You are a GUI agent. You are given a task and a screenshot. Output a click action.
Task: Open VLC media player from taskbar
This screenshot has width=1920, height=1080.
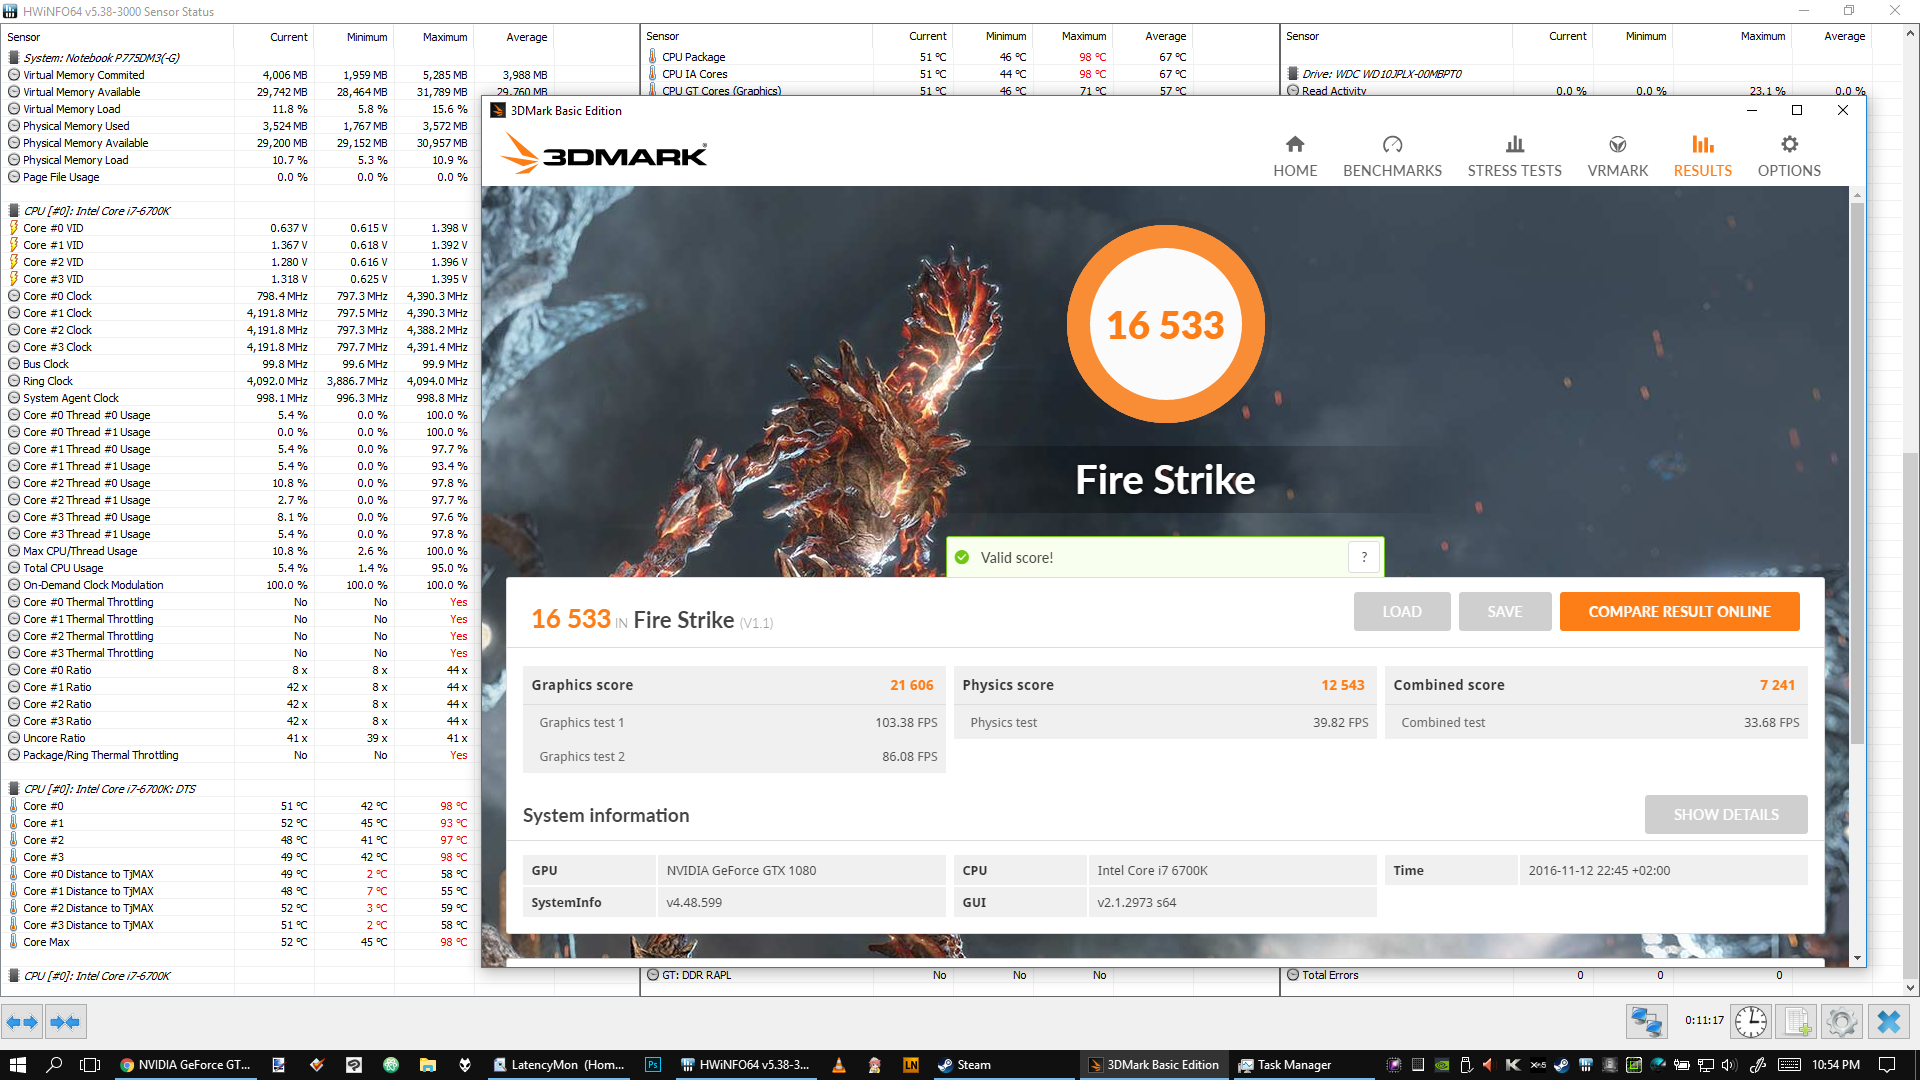click(838, 1065)
